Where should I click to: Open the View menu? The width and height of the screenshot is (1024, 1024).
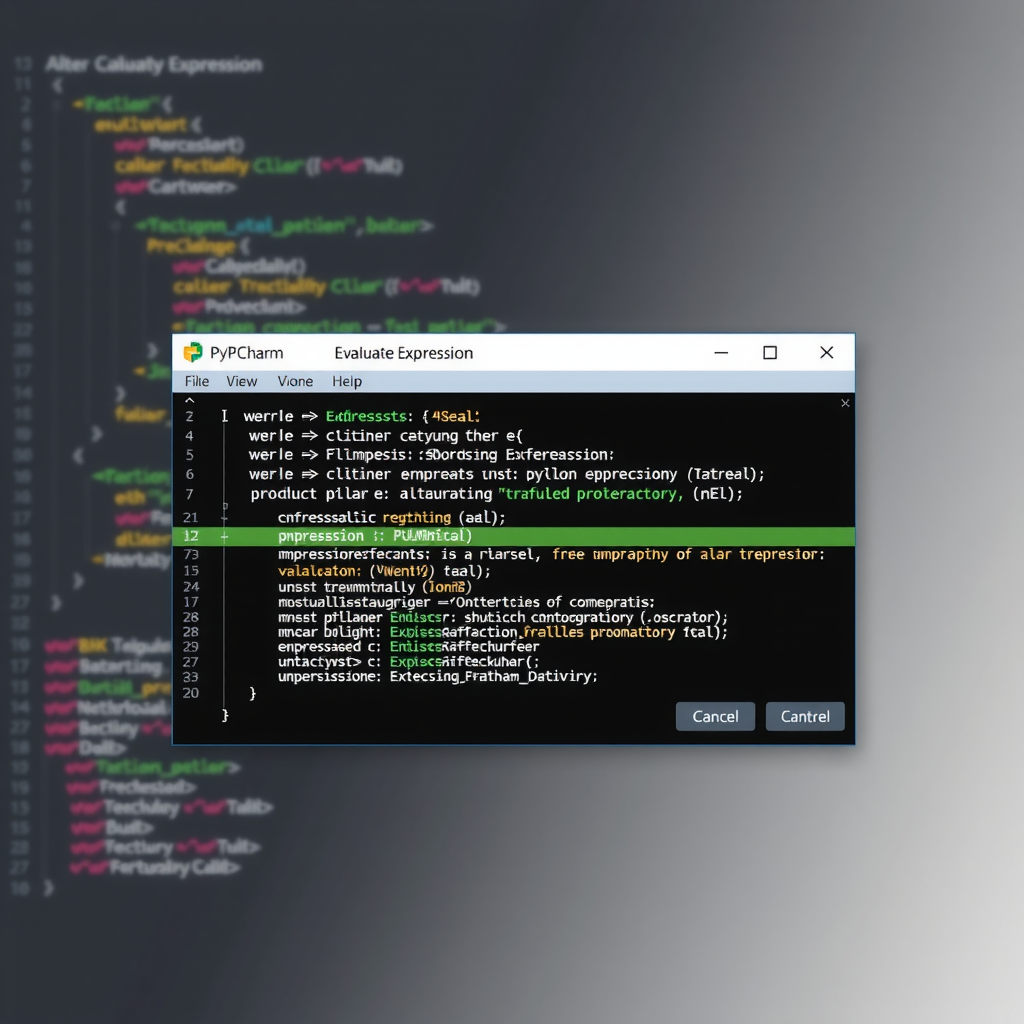pyautogui.click(x=241, y=381)
